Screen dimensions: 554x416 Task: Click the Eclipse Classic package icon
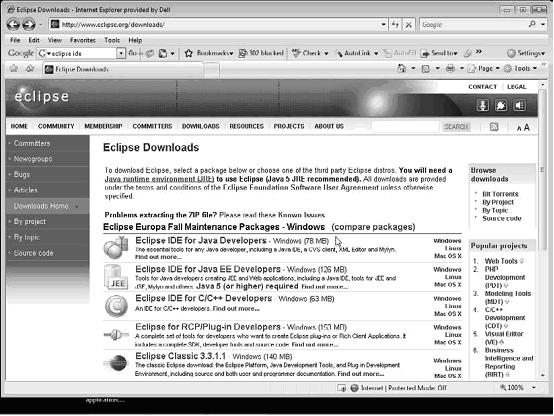click(117, 363)
